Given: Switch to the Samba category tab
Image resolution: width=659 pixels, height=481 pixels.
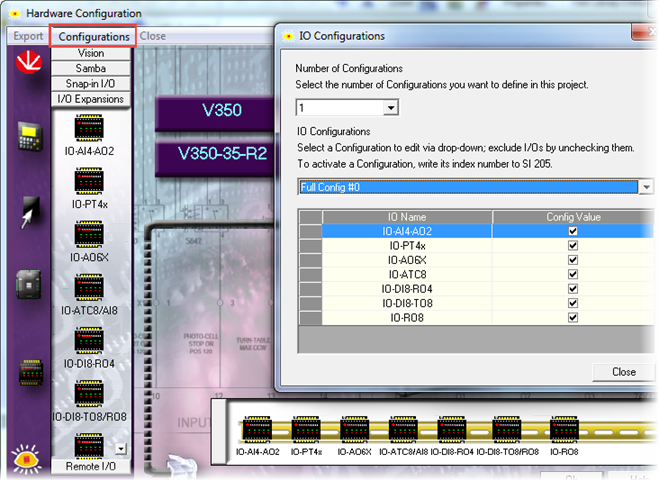Looking at the screenshot, I should [91, 68].
